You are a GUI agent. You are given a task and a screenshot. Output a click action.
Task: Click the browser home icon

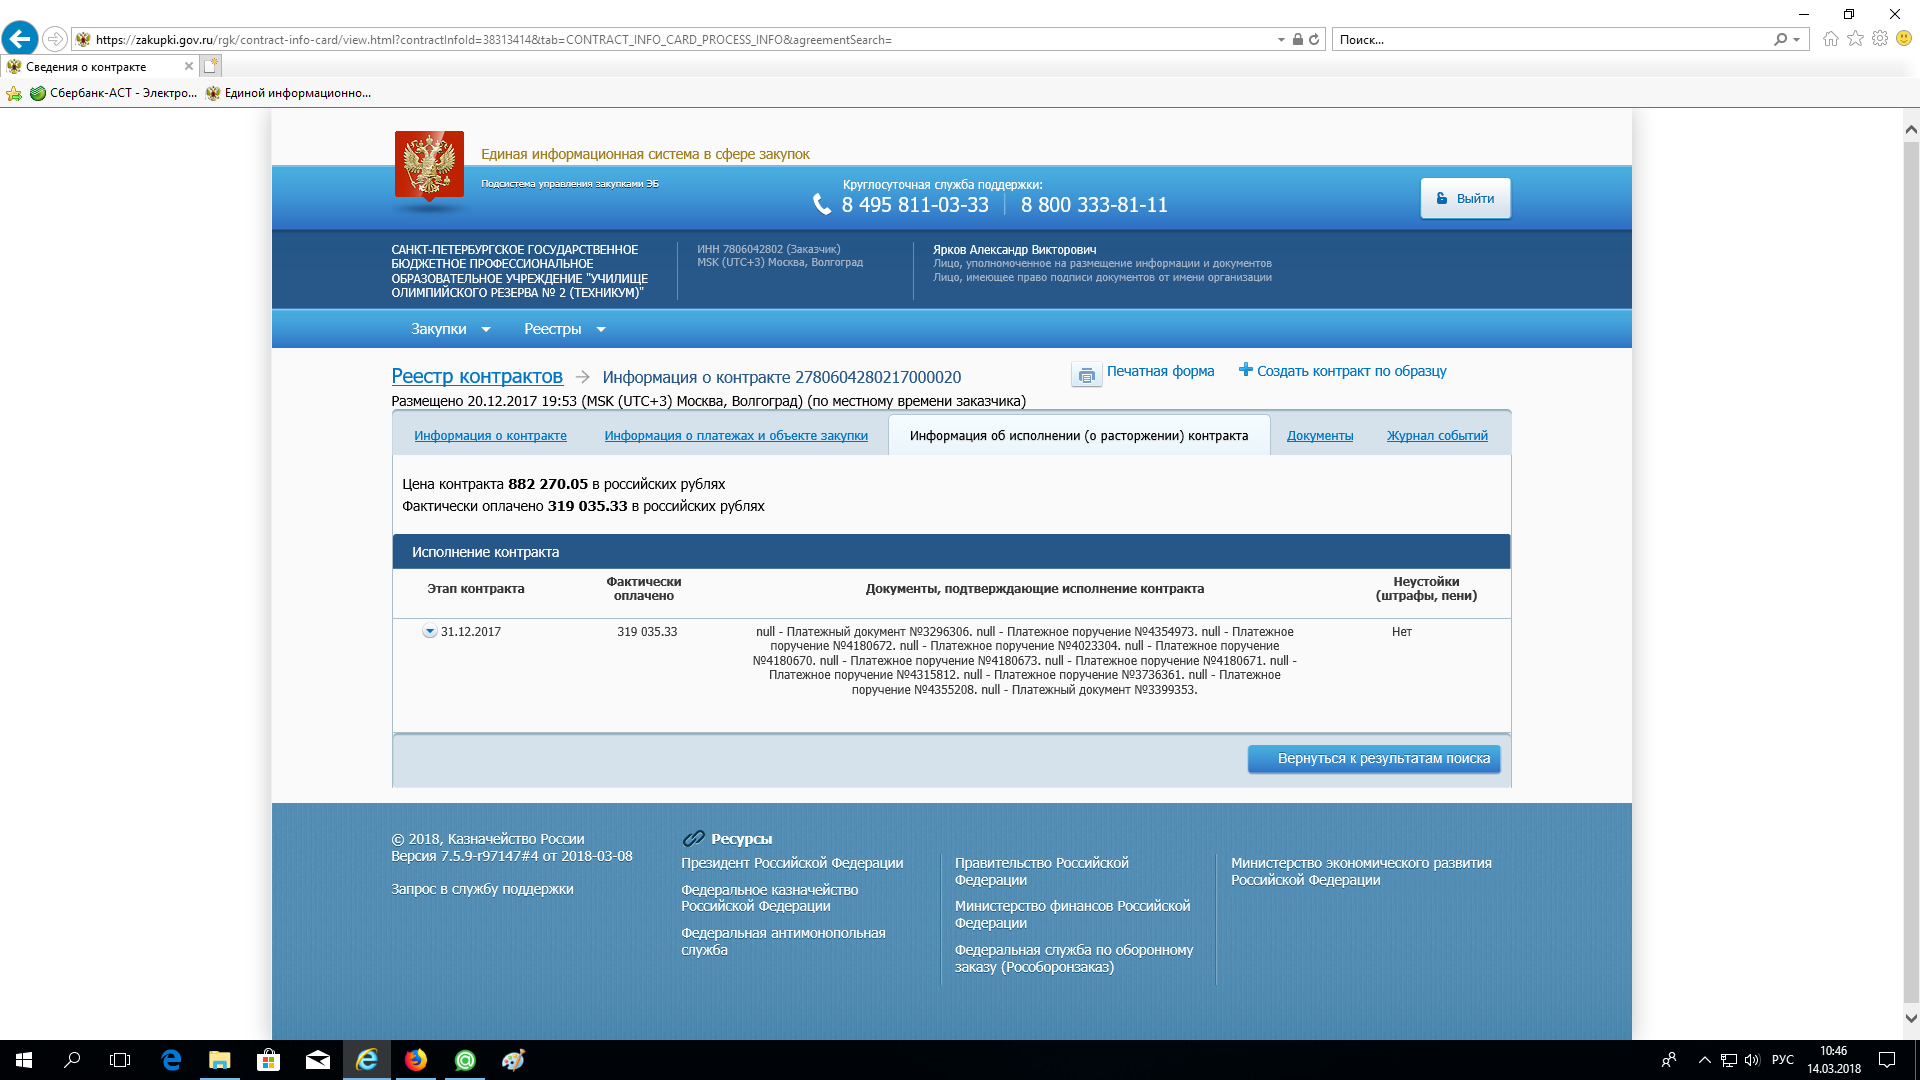(1830, 39)
